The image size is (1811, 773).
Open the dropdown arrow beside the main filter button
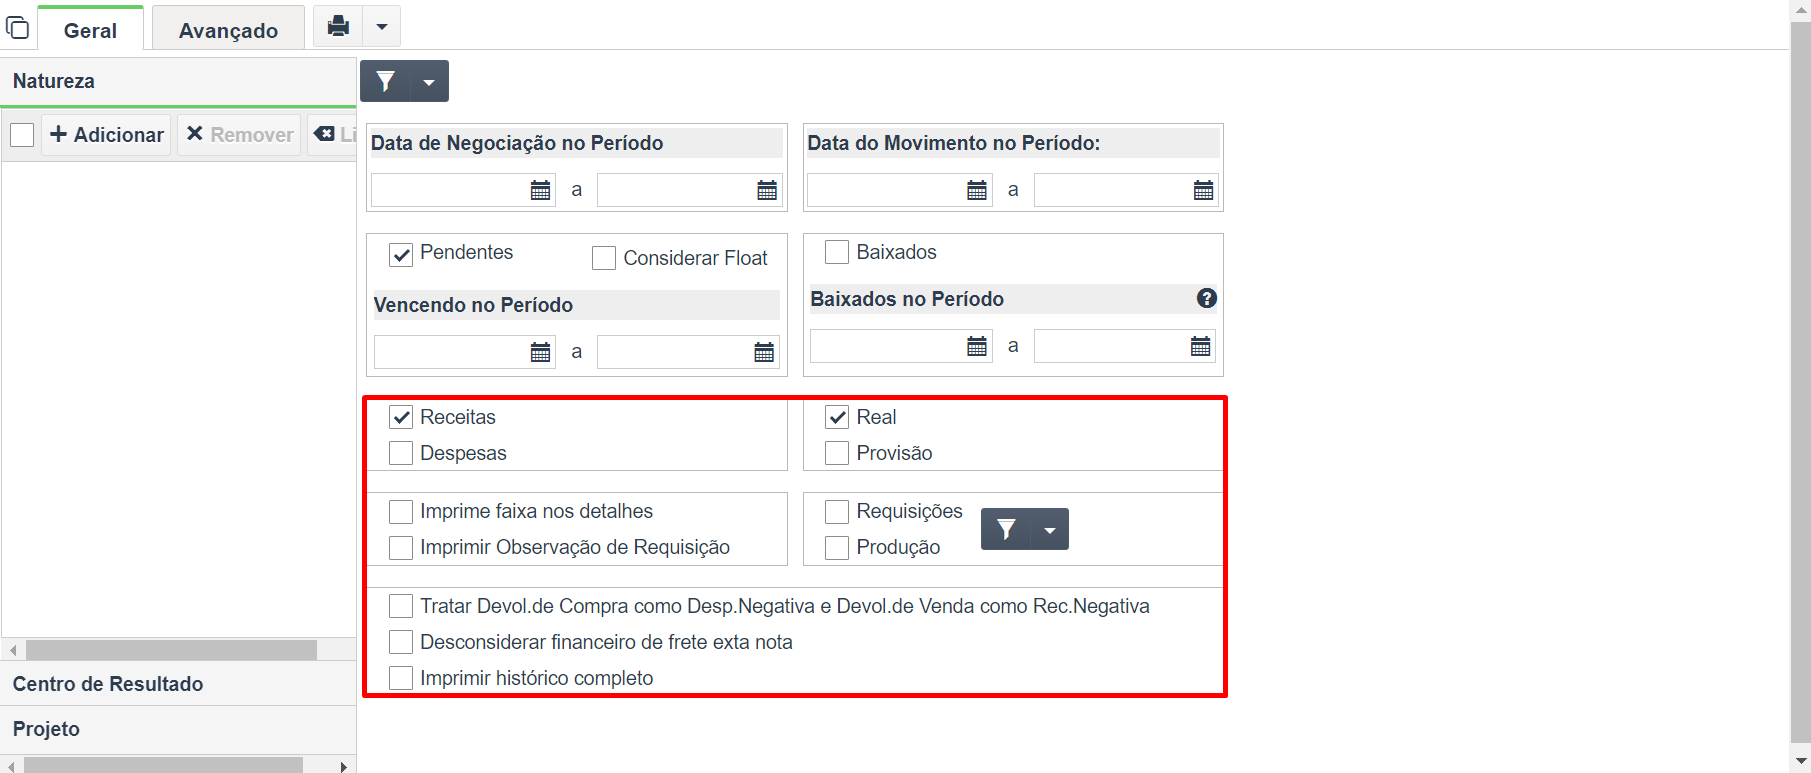pos(429,81)
